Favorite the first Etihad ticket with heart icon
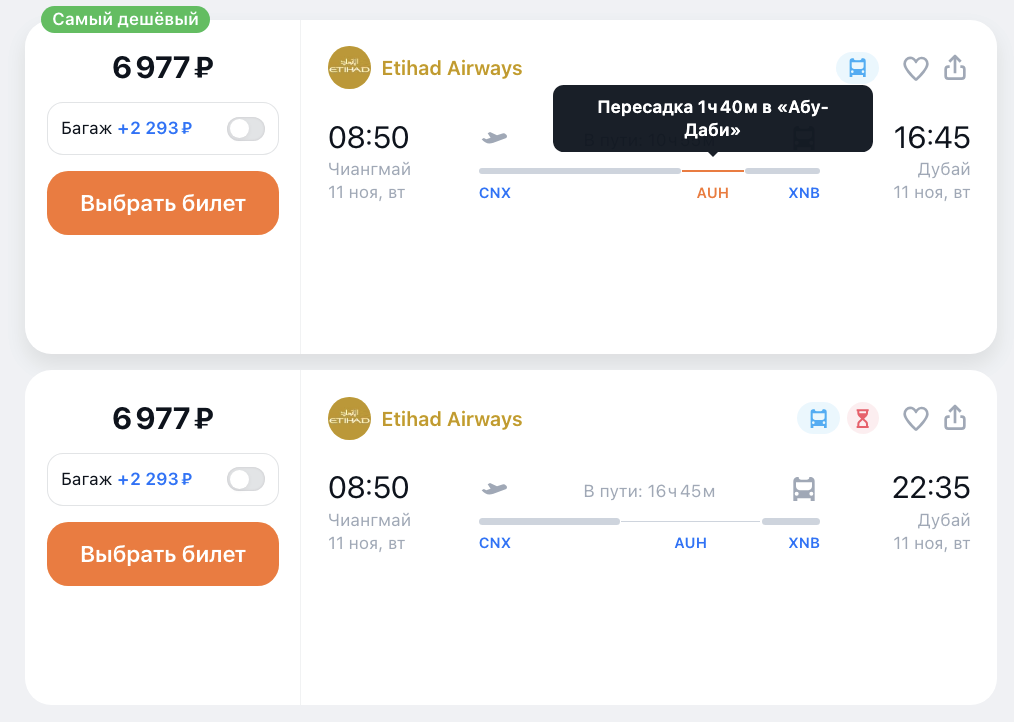 pos(916,68)
